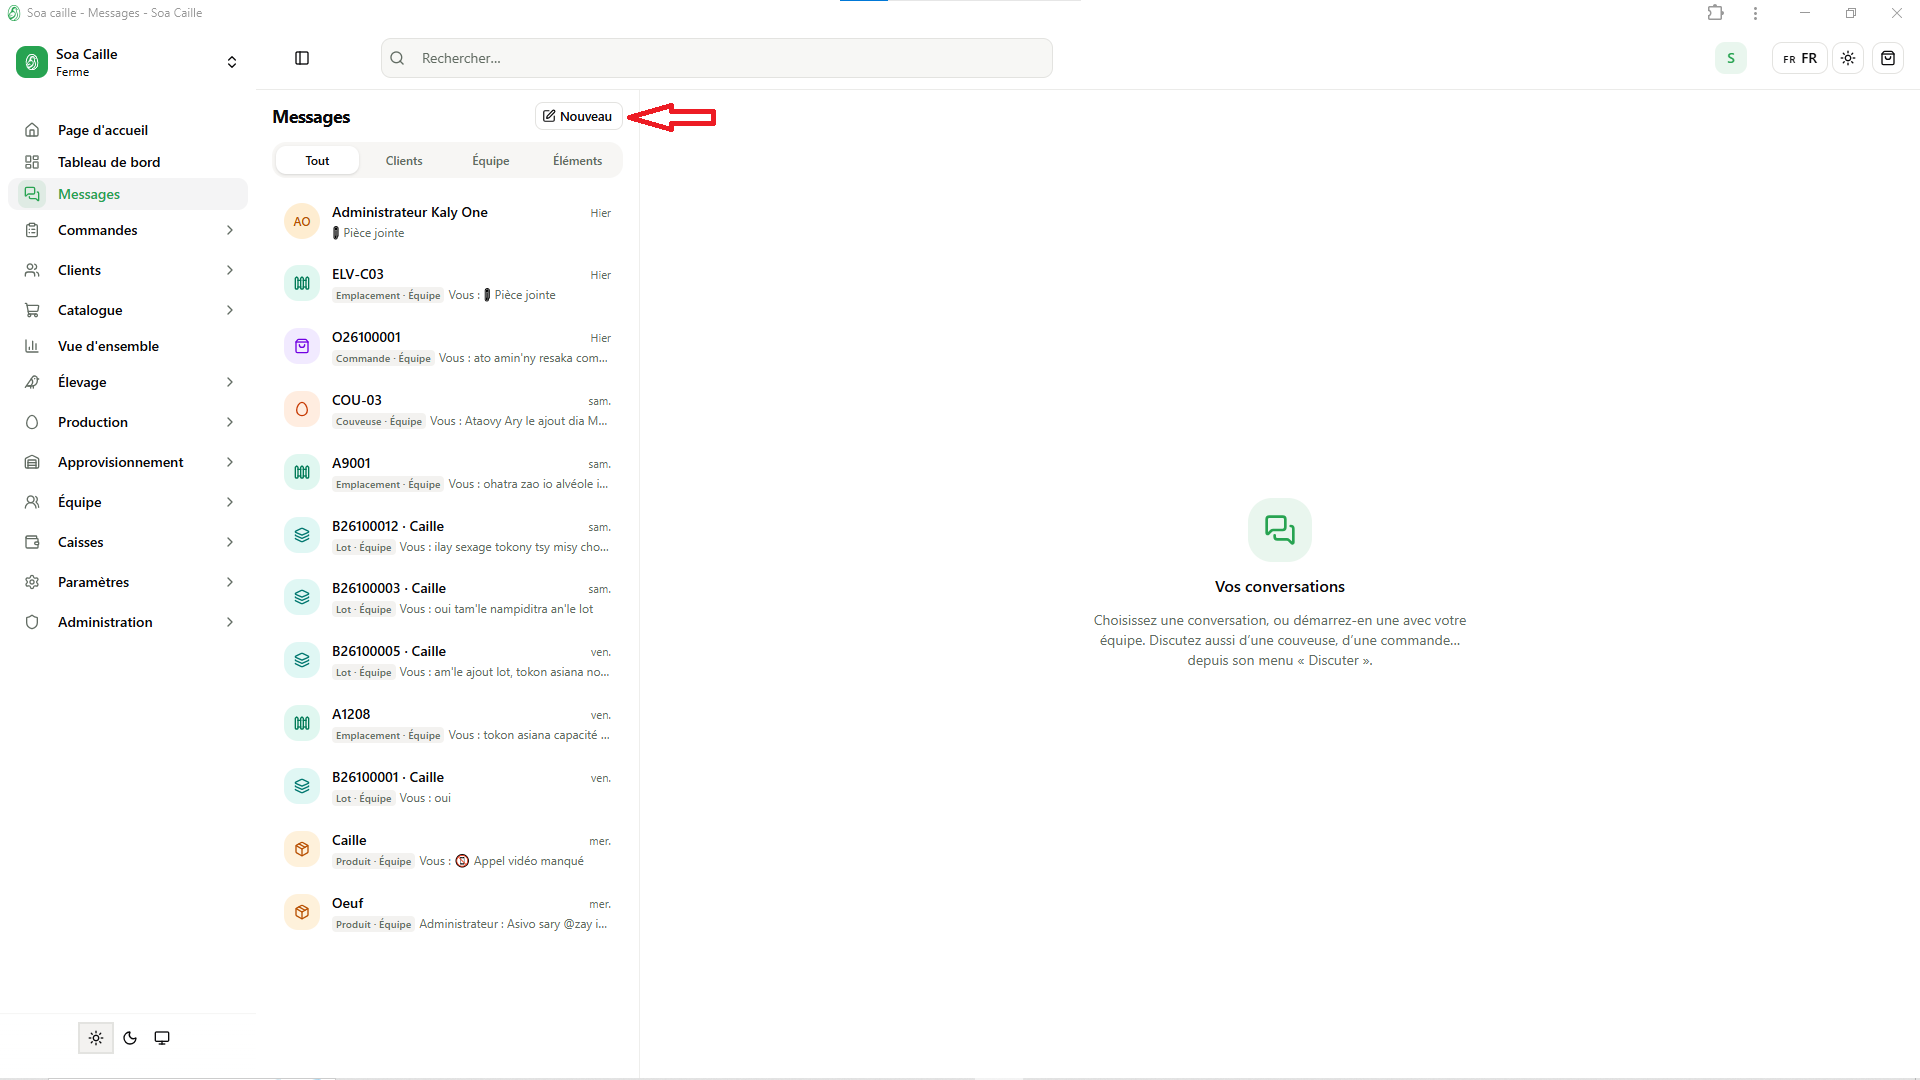Open the B26100003 · Caille conversation

[x=448, y=598]
